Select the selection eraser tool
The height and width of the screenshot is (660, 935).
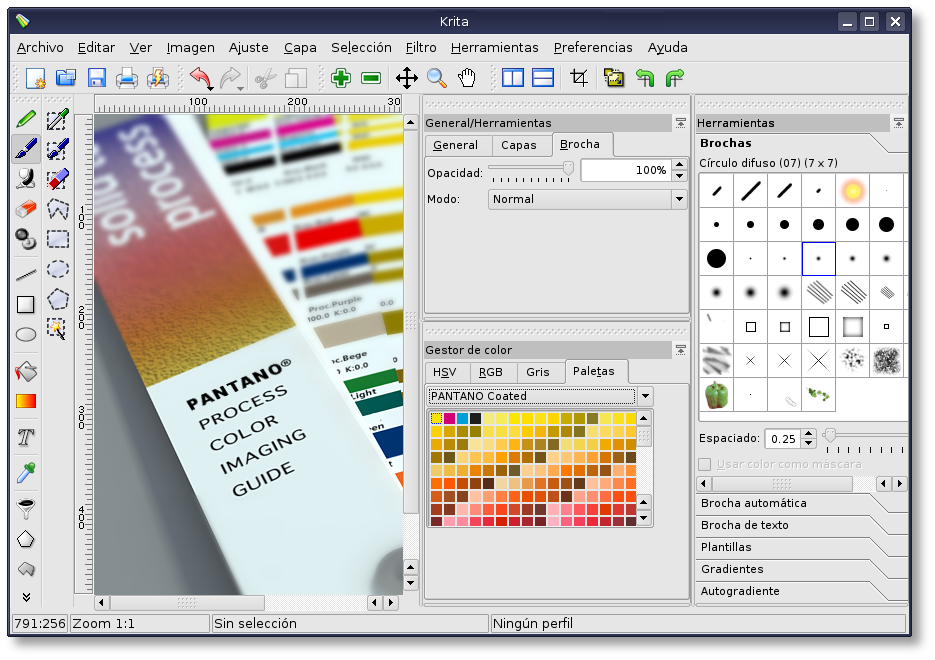[x=58, y=179]
